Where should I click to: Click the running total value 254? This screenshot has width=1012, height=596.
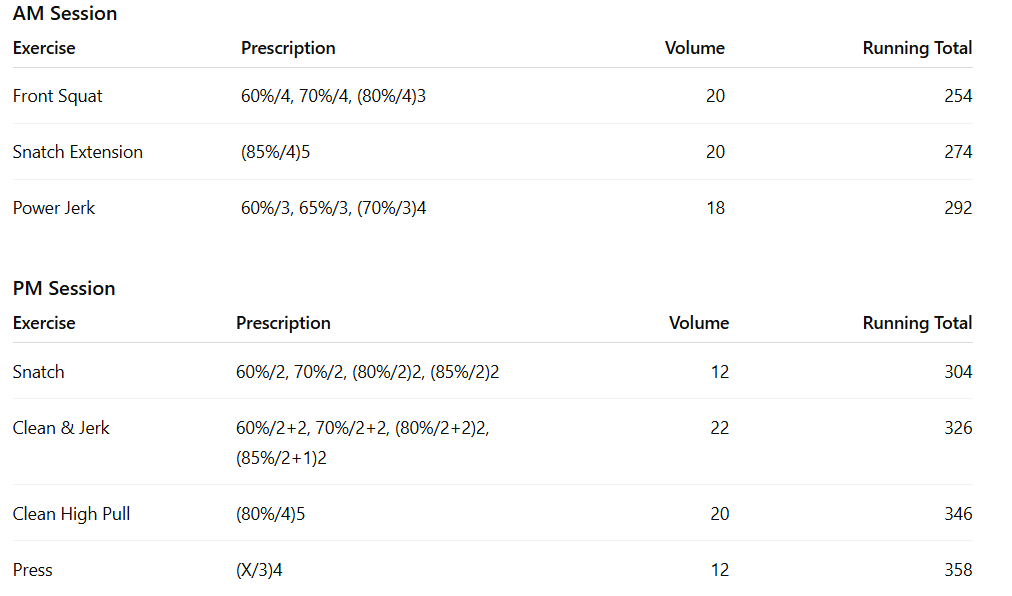tap(957, 96)
